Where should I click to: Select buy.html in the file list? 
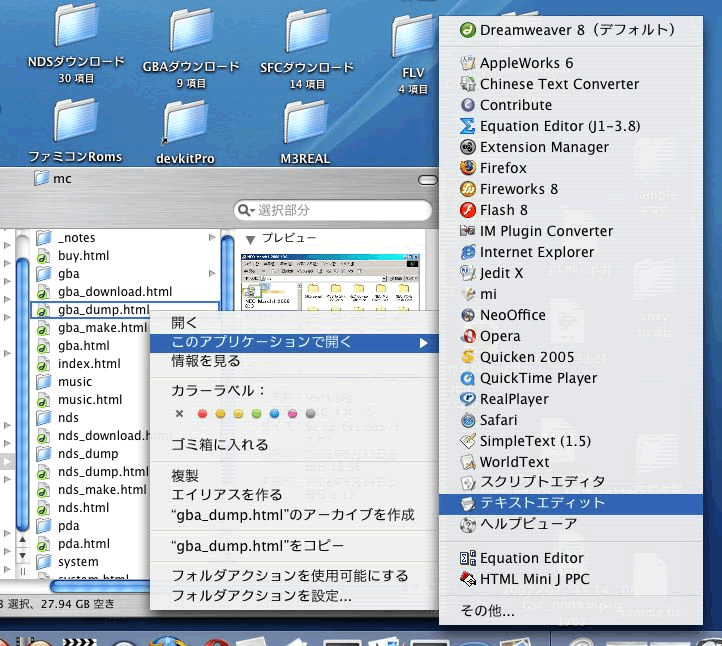pos(125,256)
